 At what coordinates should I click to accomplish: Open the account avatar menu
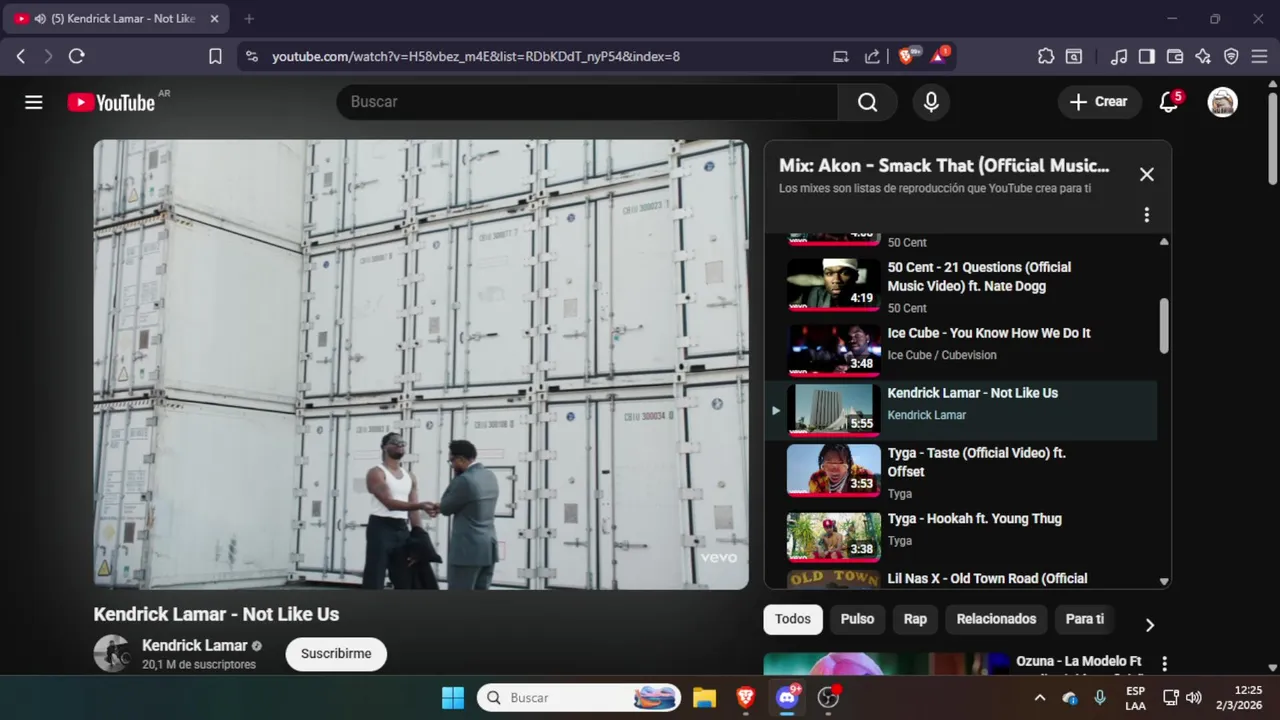[1222, 102]
